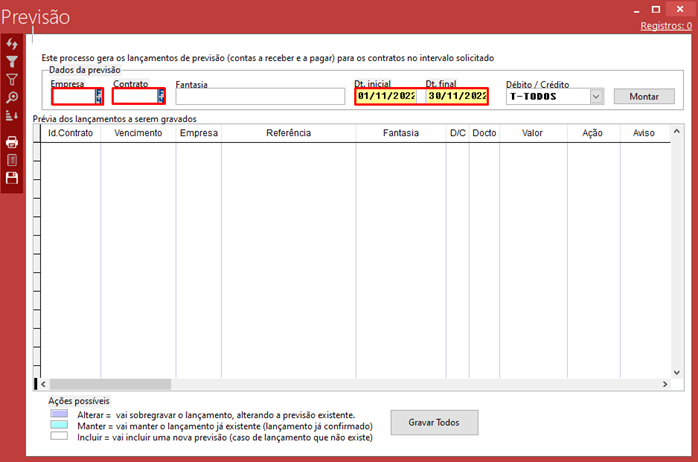This screenshot has height=462, width=698.
Task: Click the magnifier search icon in sidebar
Action: [12, 97]
